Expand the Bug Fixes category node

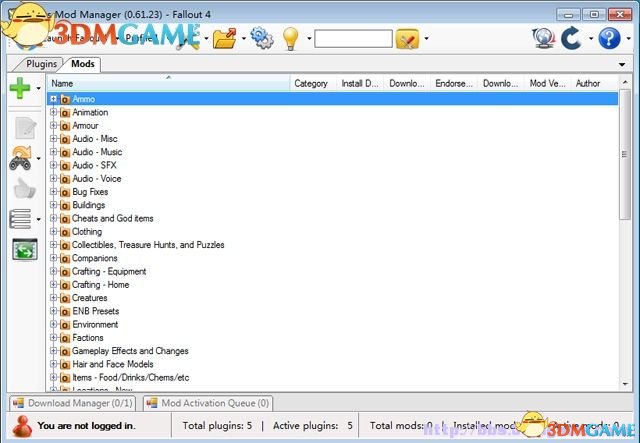pos(53,191)
